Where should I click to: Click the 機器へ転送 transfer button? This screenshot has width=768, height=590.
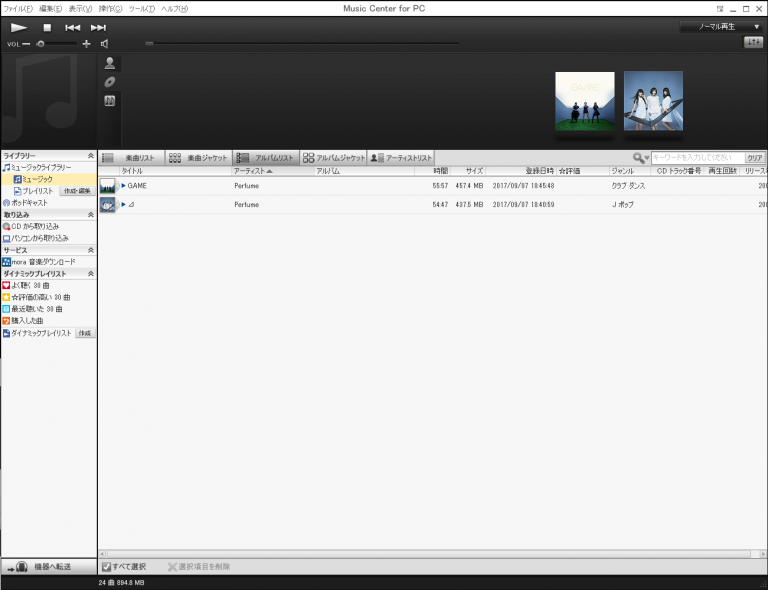pyautogui.click(x=48, y=566)
